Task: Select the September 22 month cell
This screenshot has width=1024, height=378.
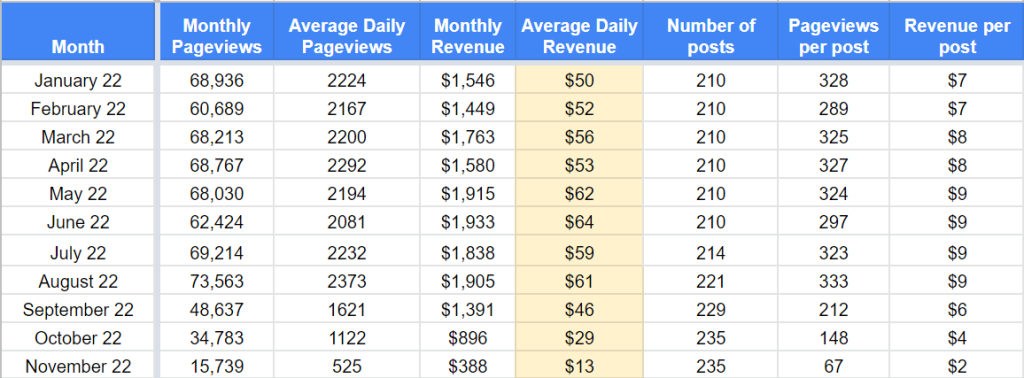Action: (x=78, y=309)
